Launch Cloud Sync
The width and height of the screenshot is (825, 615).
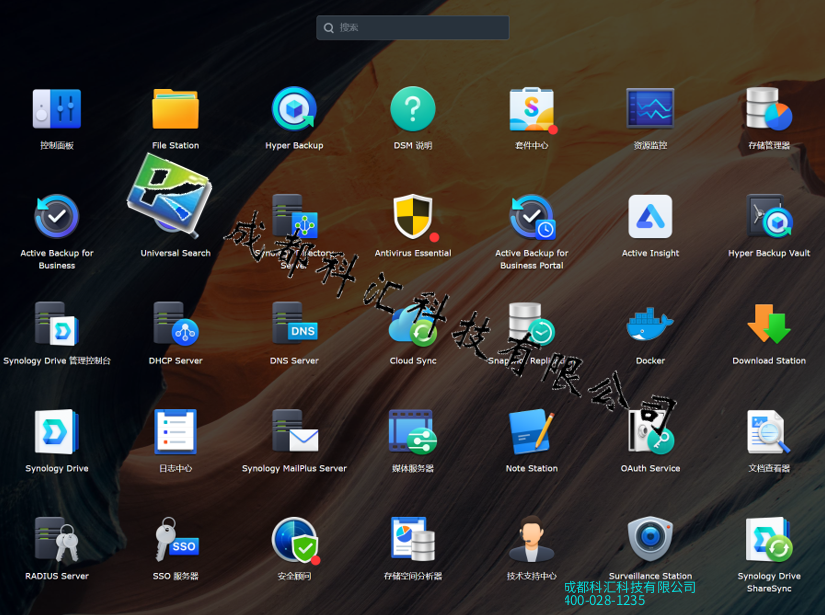413,325
